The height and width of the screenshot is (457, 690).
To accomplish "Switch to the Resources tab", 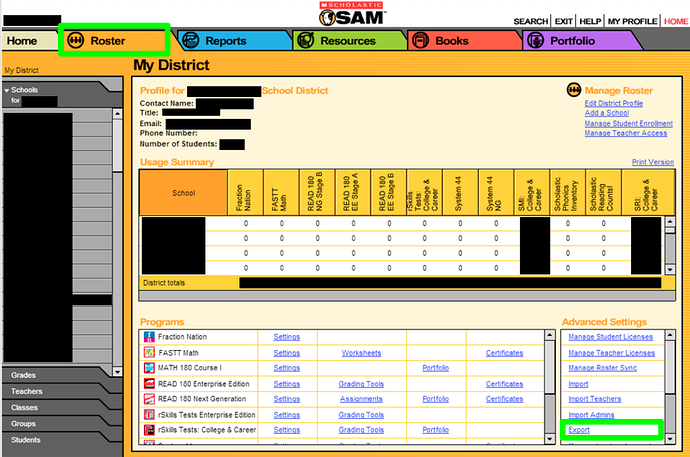I will click(348, 40).
